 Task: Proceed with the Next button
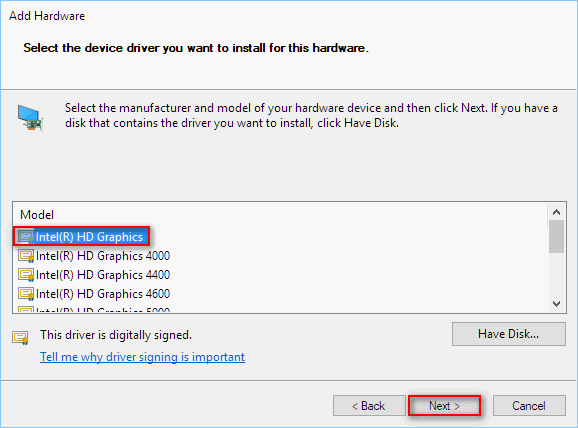(444, 406)
